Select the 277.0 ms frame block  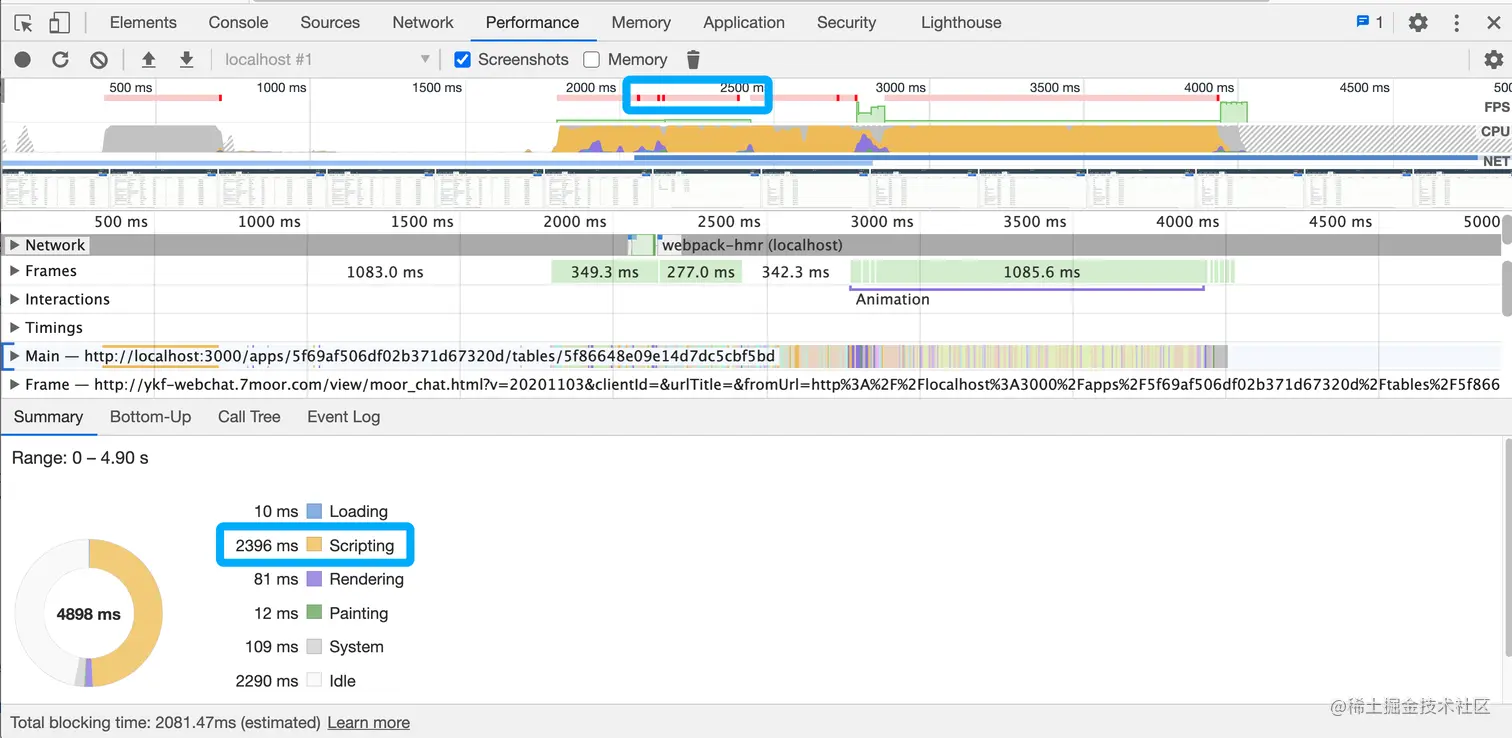(x=700, y=272)
